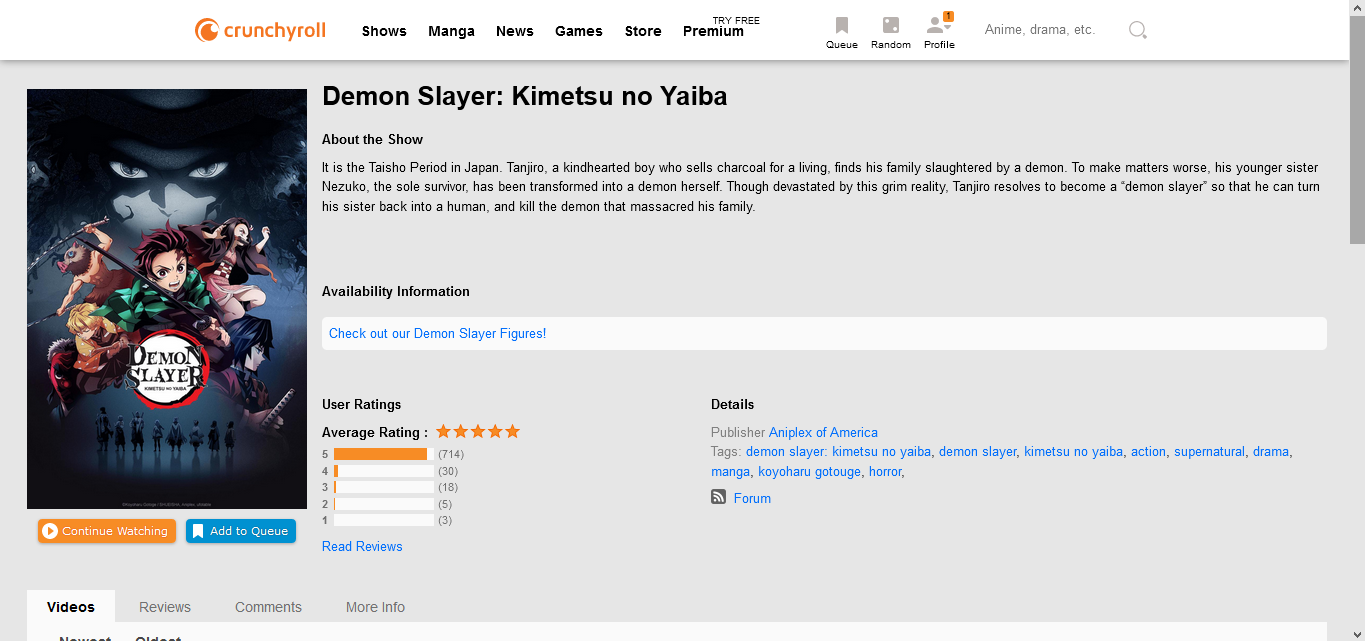Screen dimensions: 1365x641
Task: Open the Queue bookmark icon
Action: tap(842, 25)
